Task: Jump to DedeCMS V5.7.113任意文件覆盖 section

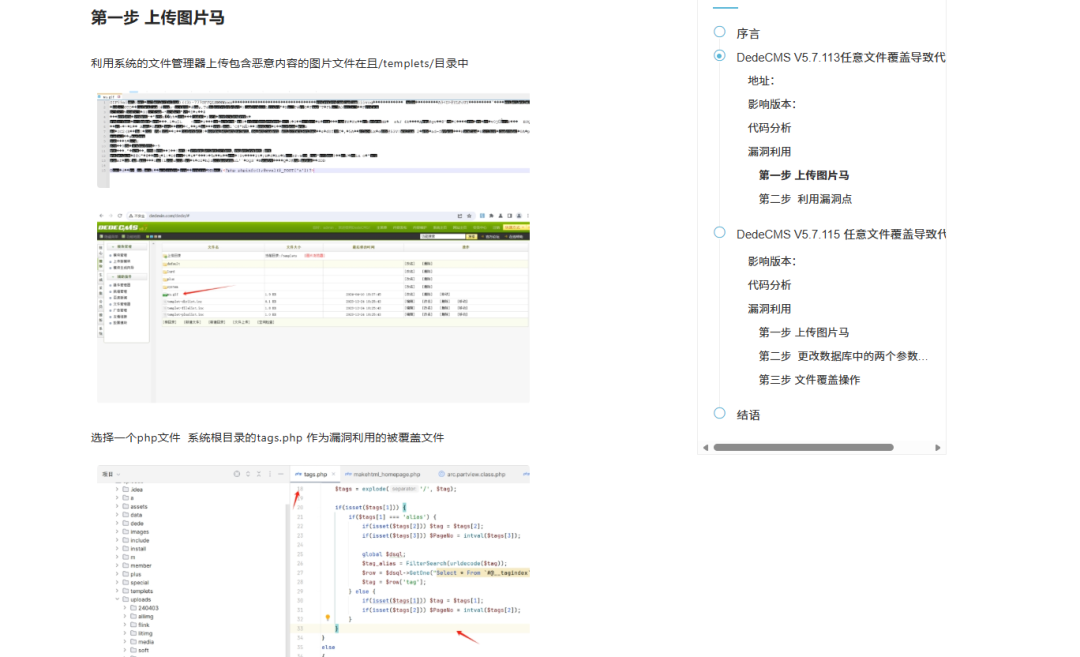Action: 840,57
